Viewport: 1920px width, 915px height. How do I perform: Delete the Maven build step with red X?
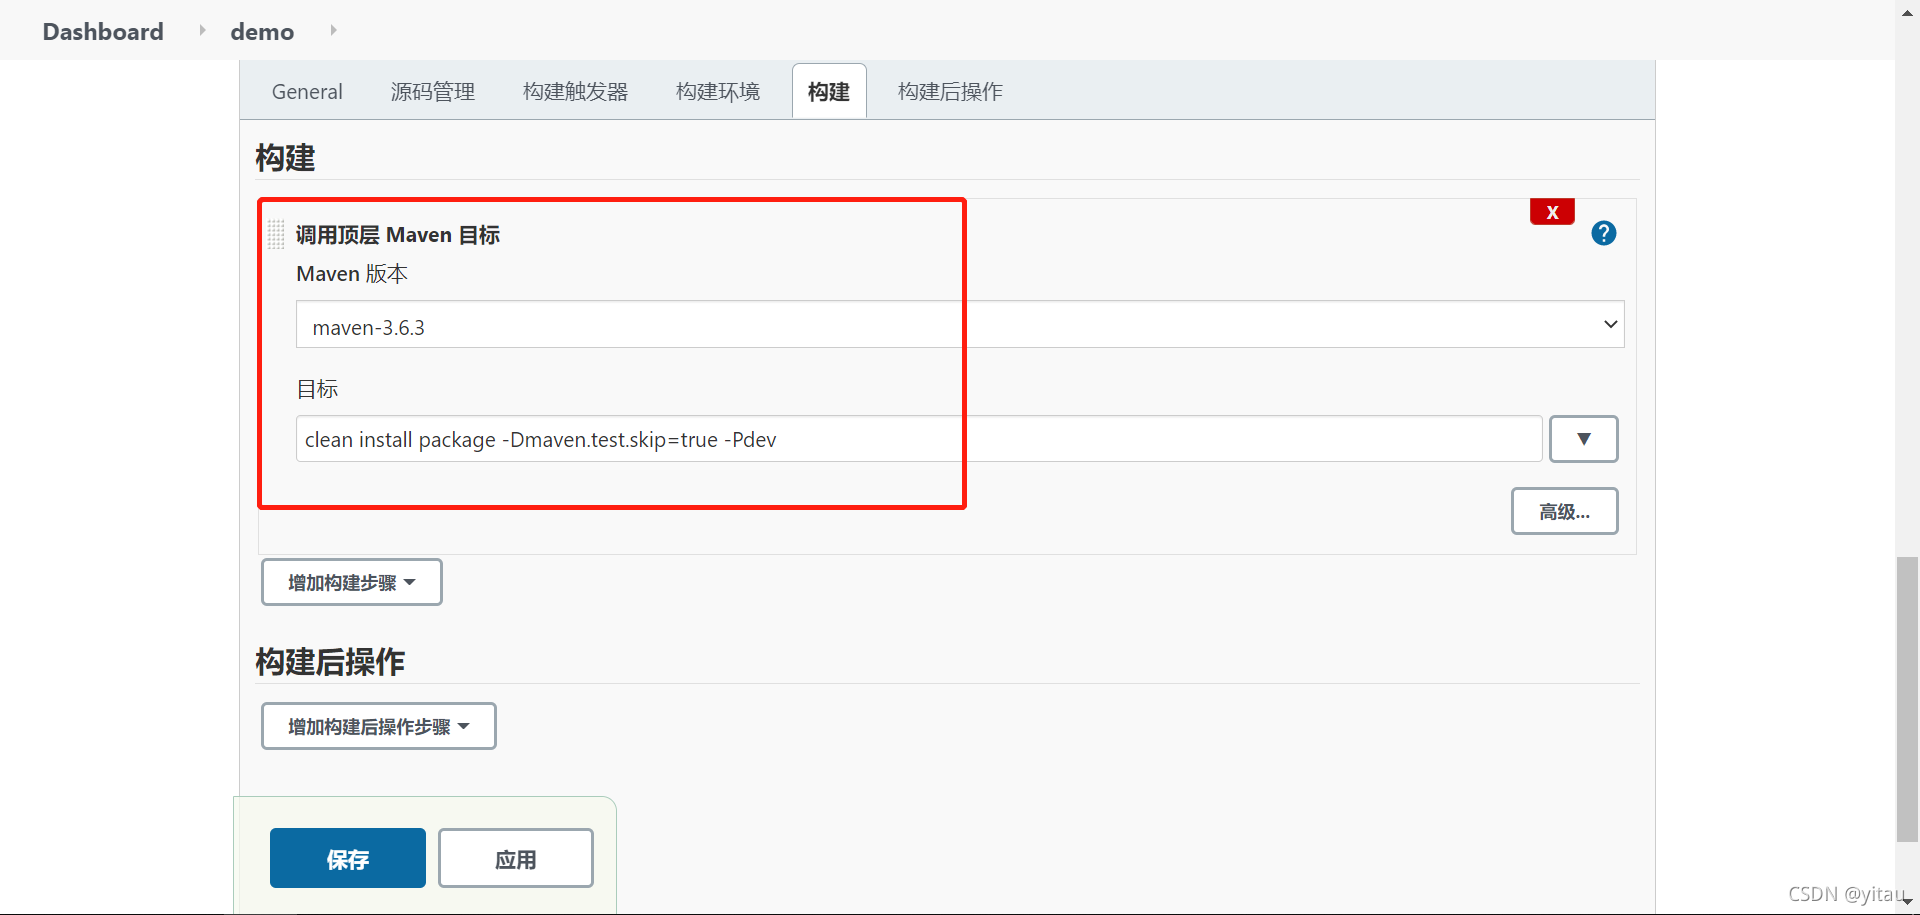pos(1552,212)
